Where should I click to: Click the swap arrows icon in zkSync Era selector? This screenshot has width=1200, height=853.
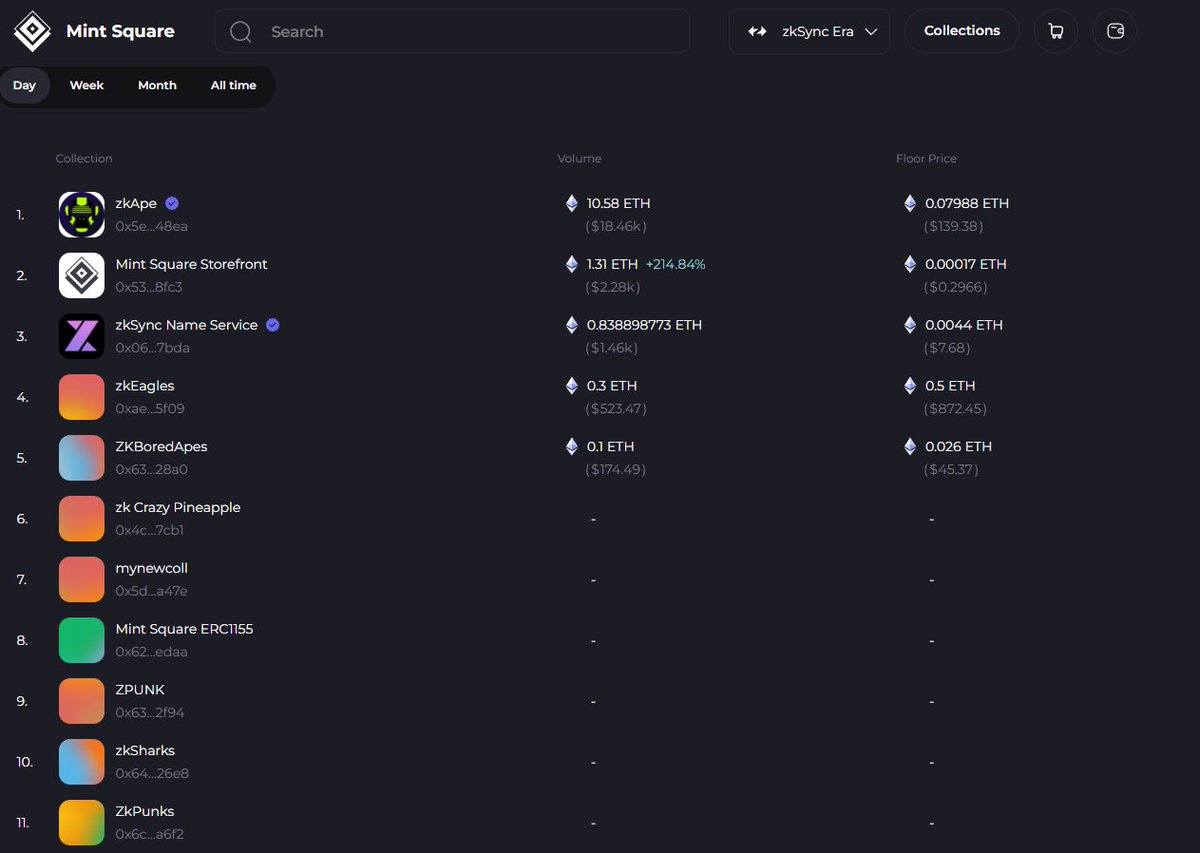pos(757,32)
